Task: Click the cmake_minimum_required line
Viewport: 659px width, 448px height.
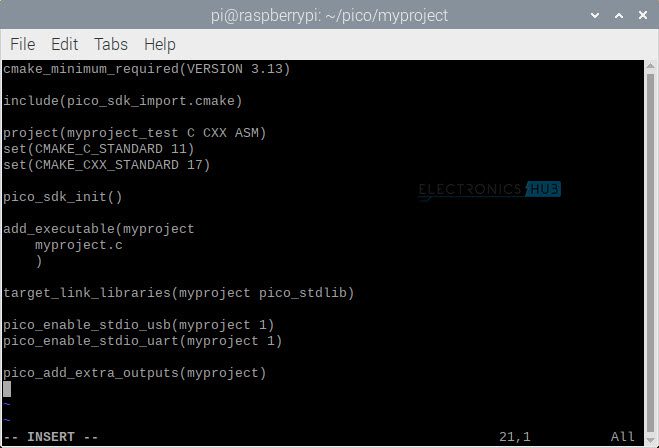Action: tap(146, 69)
